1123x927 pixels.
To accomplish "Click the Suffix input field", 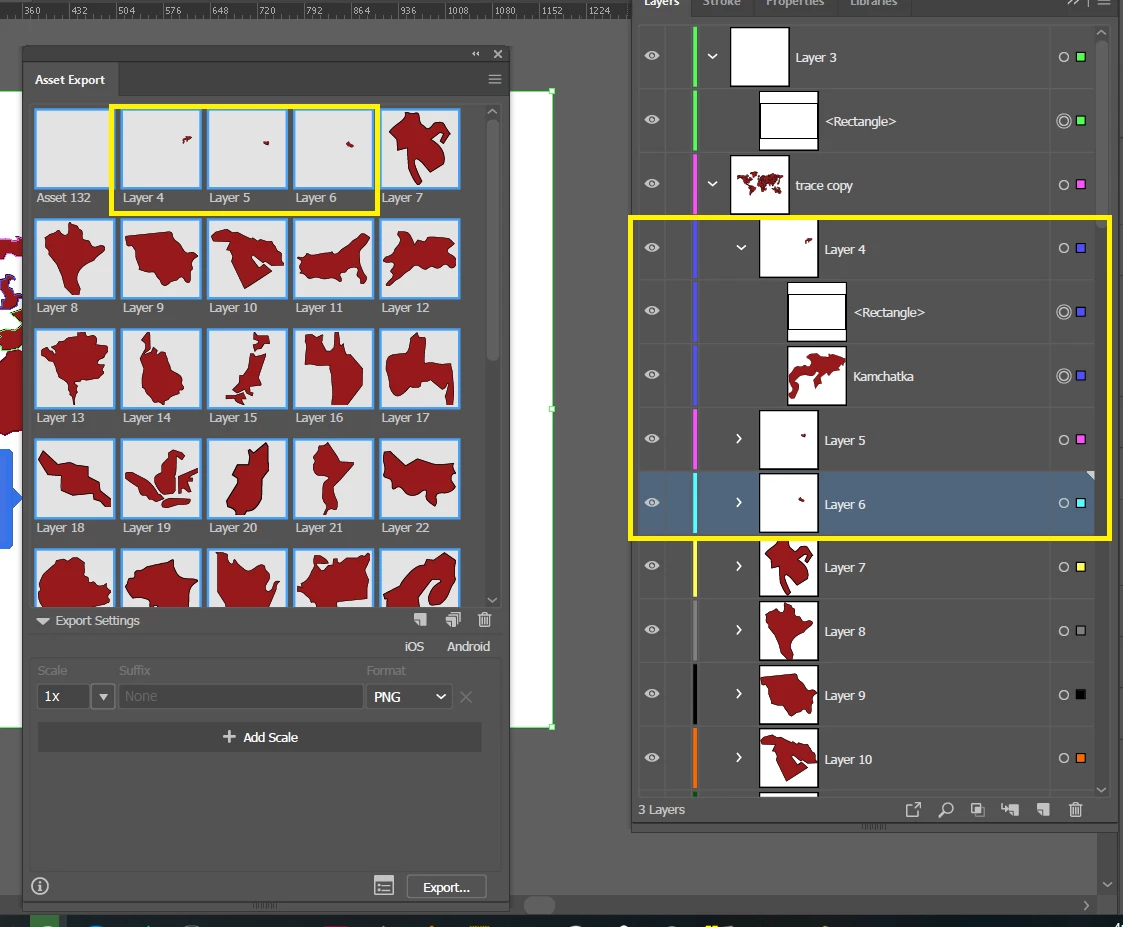I will pyautogui.click(x=241, y=696).
